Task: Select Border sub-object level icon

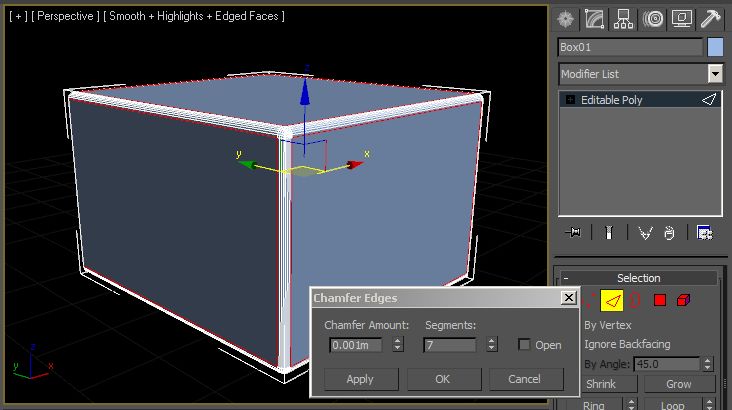Action: (635, 300)
